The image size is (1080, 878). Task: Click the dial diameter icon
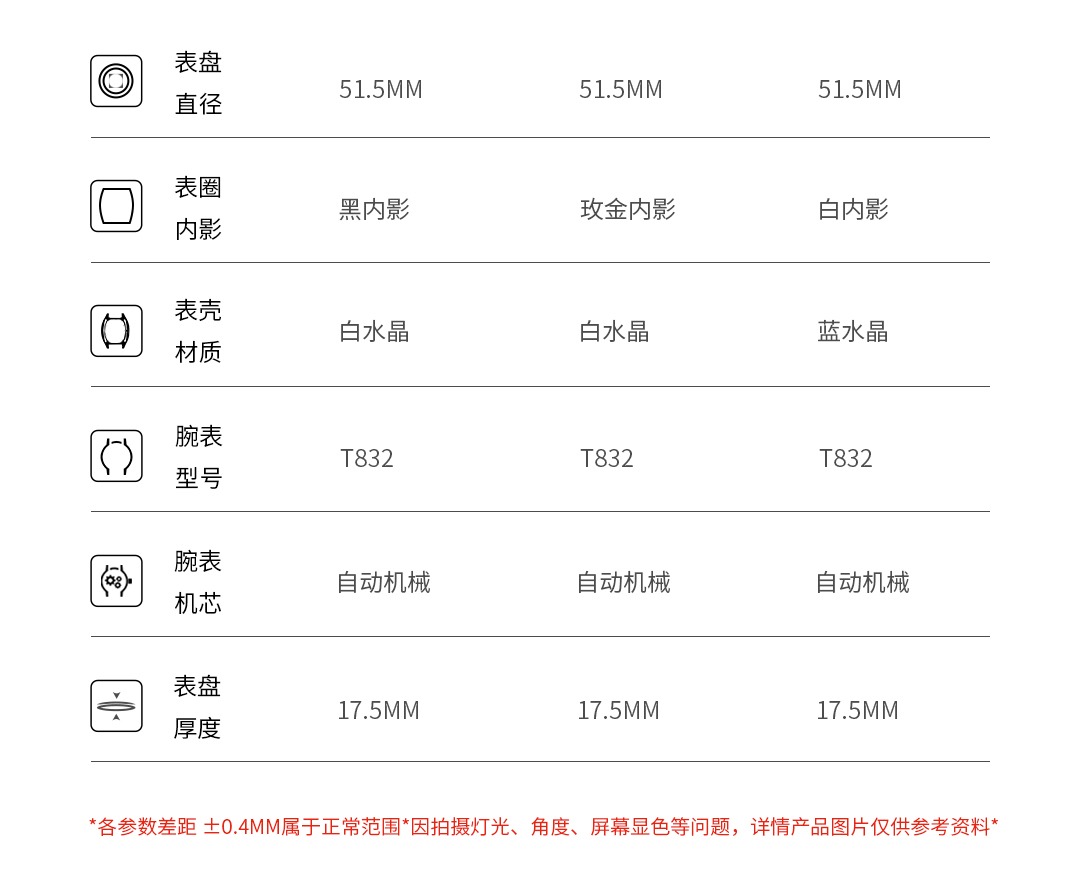[x=116, y=81]
